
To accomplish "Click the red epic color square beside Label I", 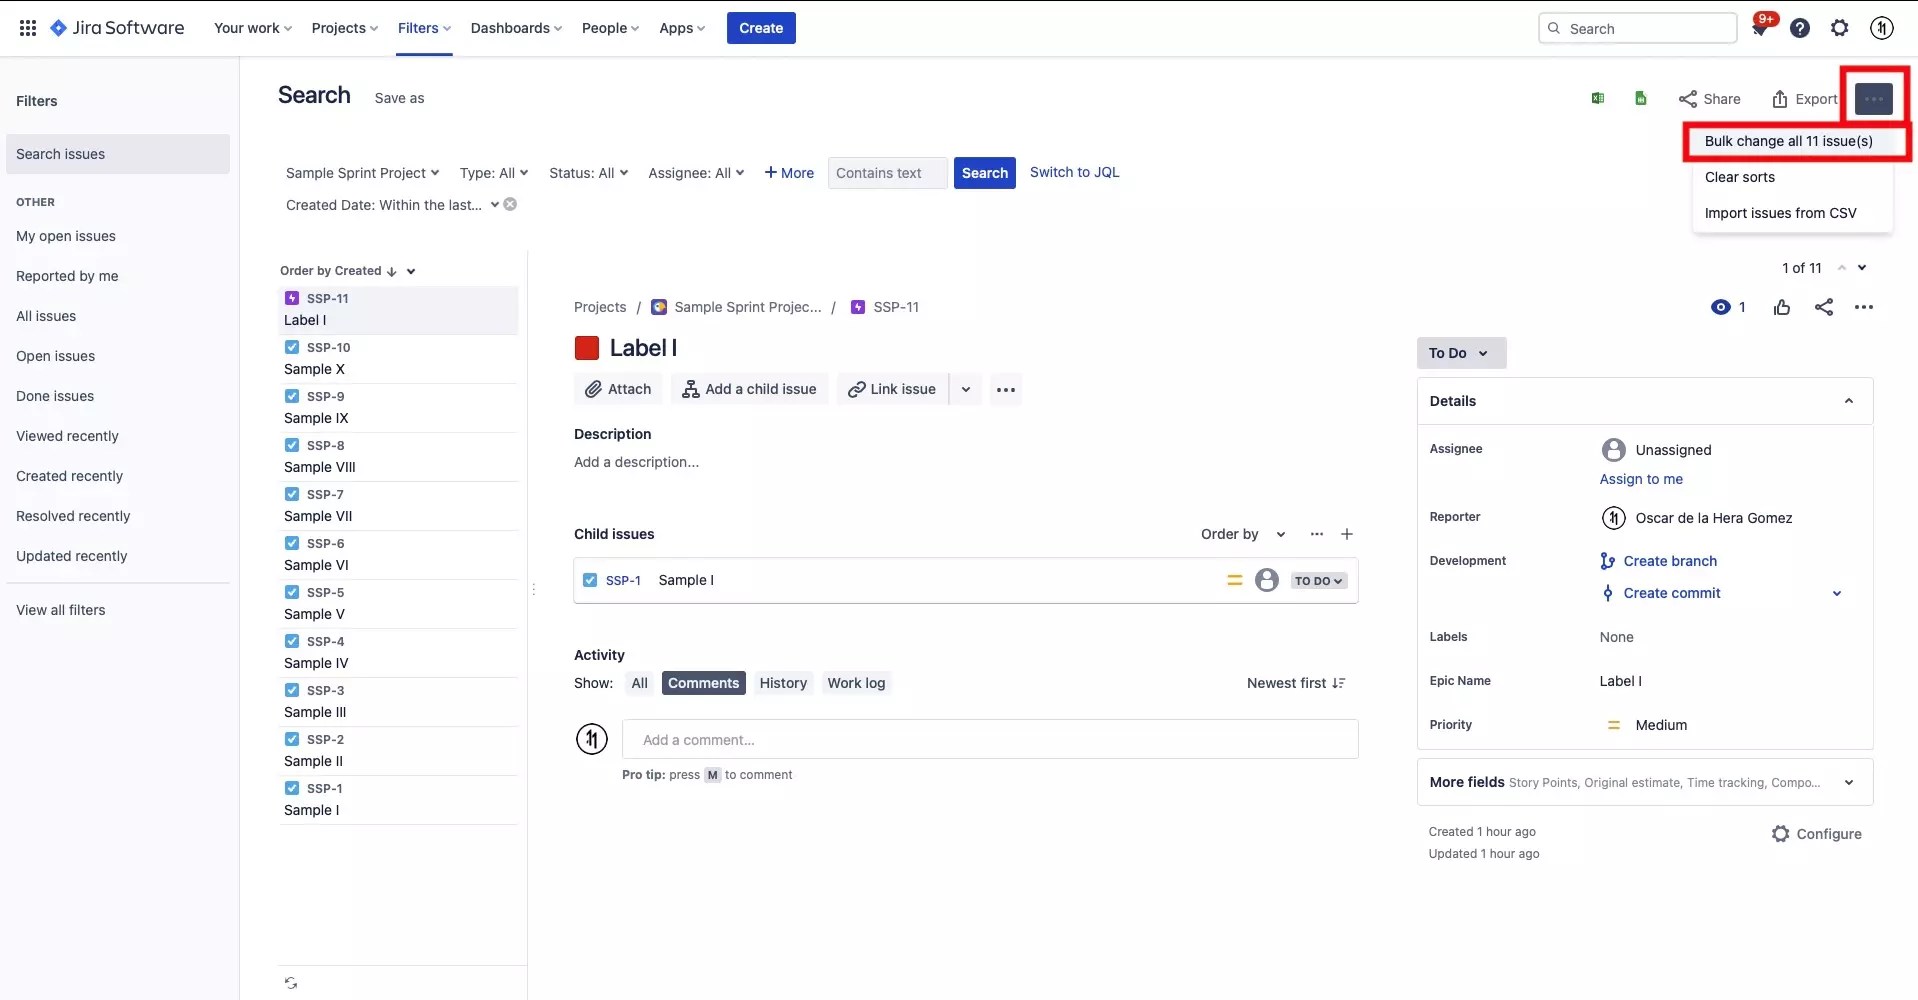I will 586,347.
